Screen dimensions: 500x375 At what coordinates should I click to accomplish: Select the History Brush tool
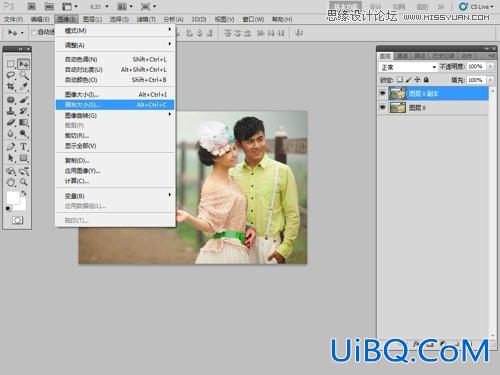23,111
